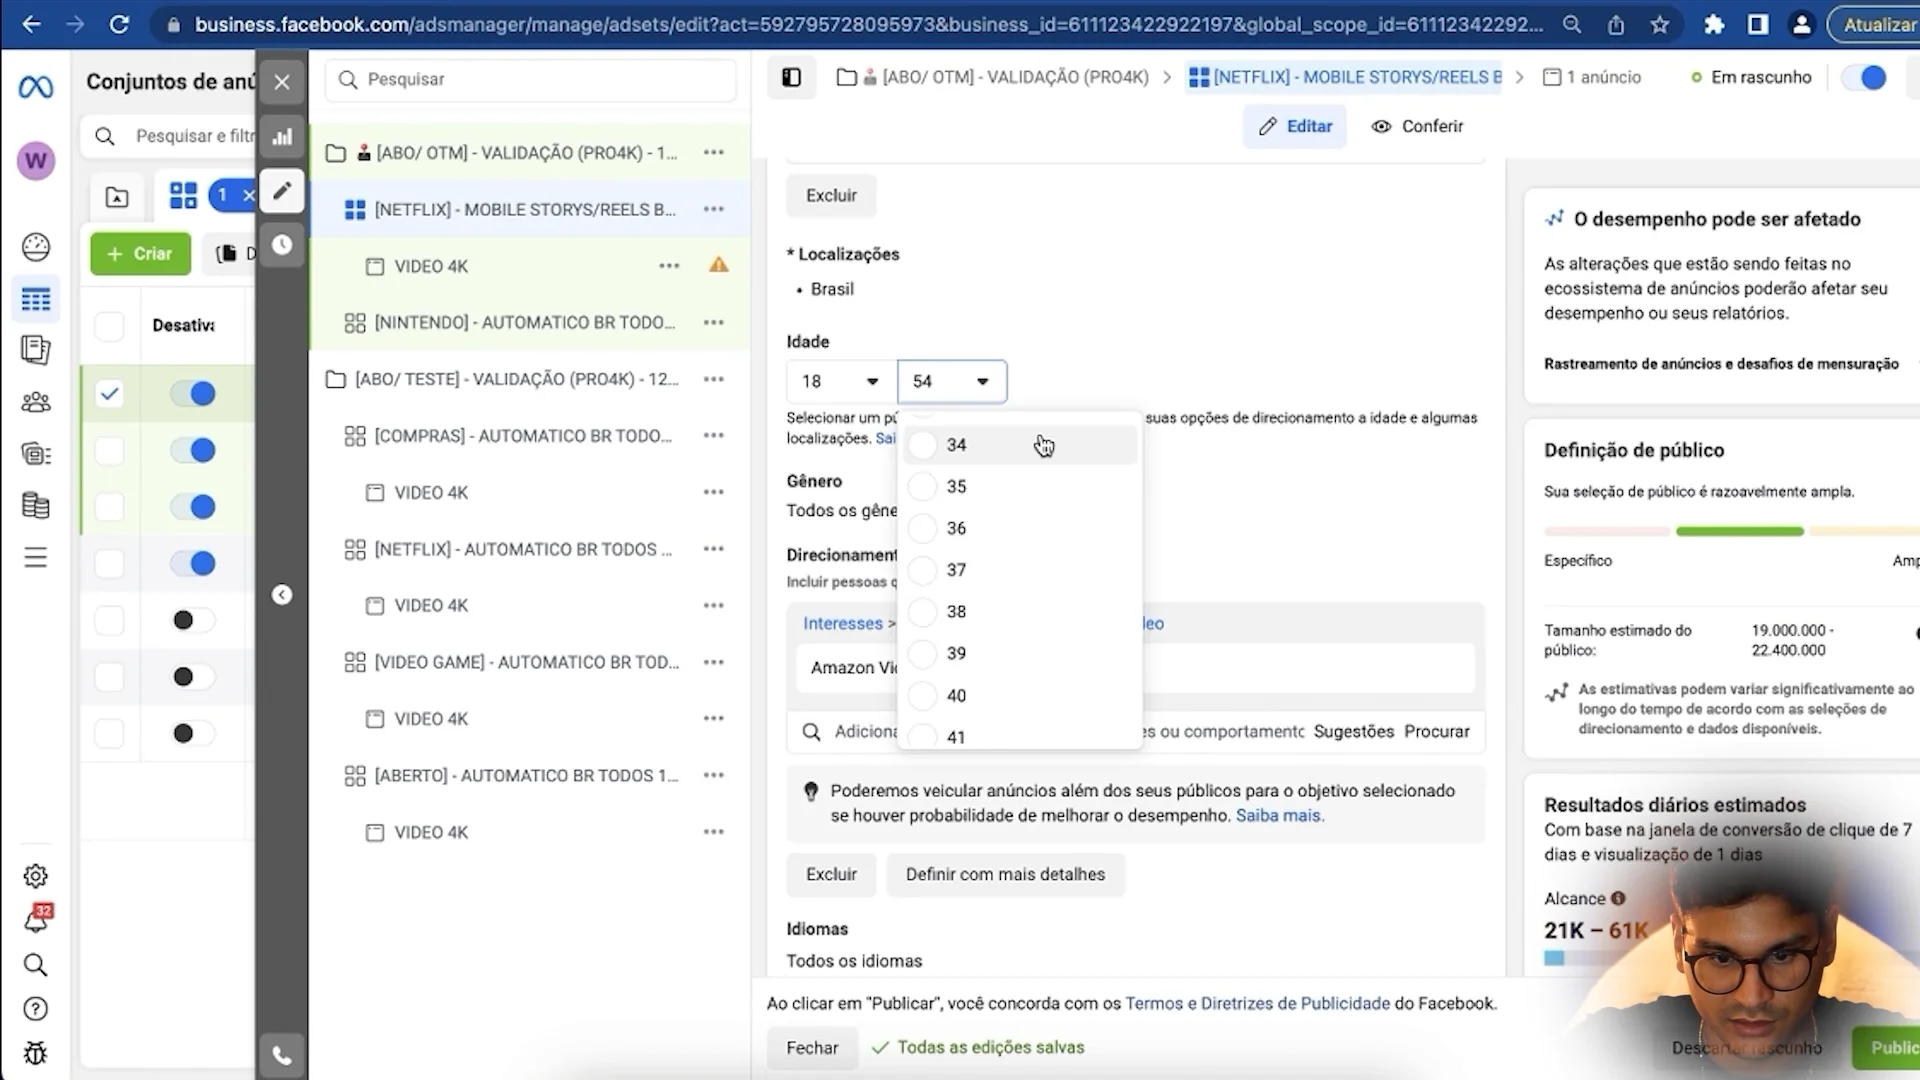Open the minimum age 18 dropdown
The height and width of the screenshot is (1080, 1920).
click(x=840, y=381)
